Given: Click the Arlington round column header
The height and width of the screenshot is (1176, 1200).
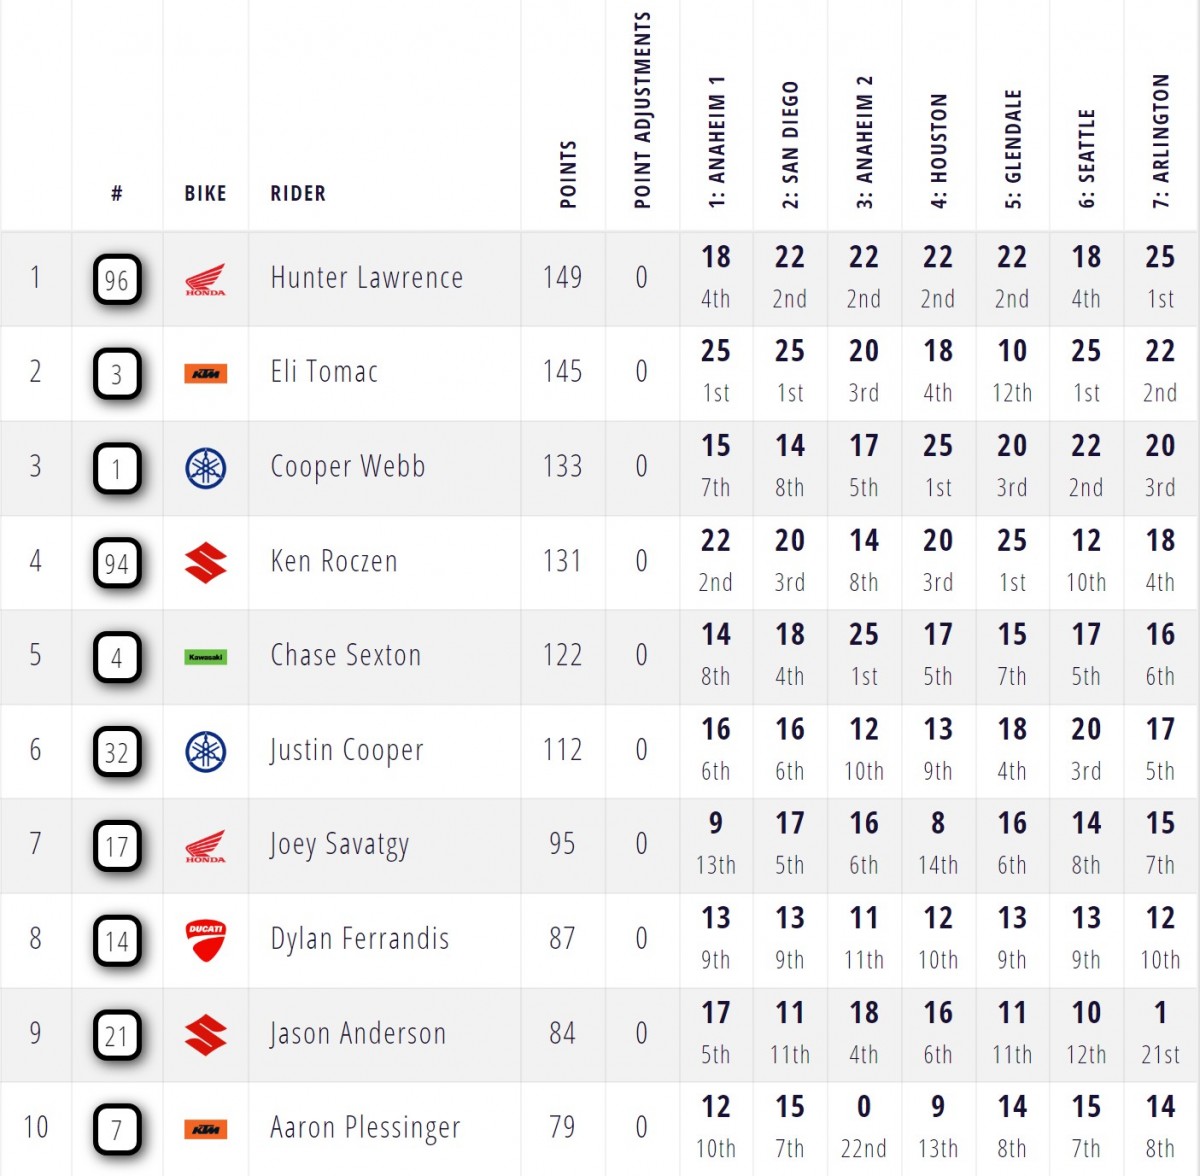Looking at the screenshot, I should click(x=1160, y=141).
